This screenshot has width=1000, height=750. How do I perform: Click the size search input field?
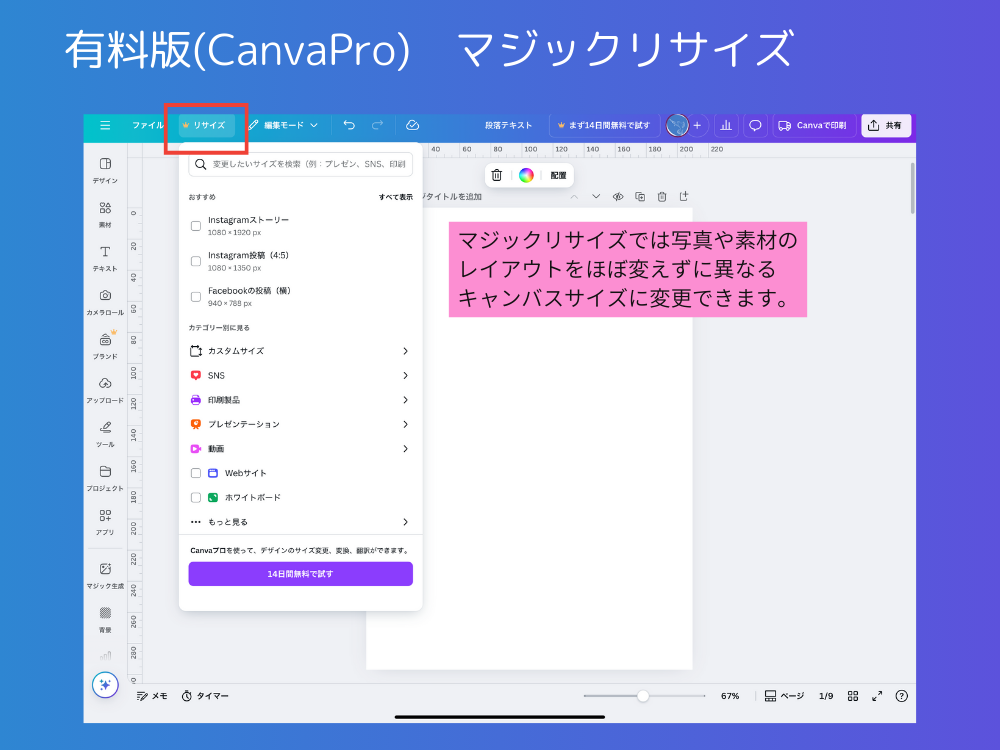point(300,164)
